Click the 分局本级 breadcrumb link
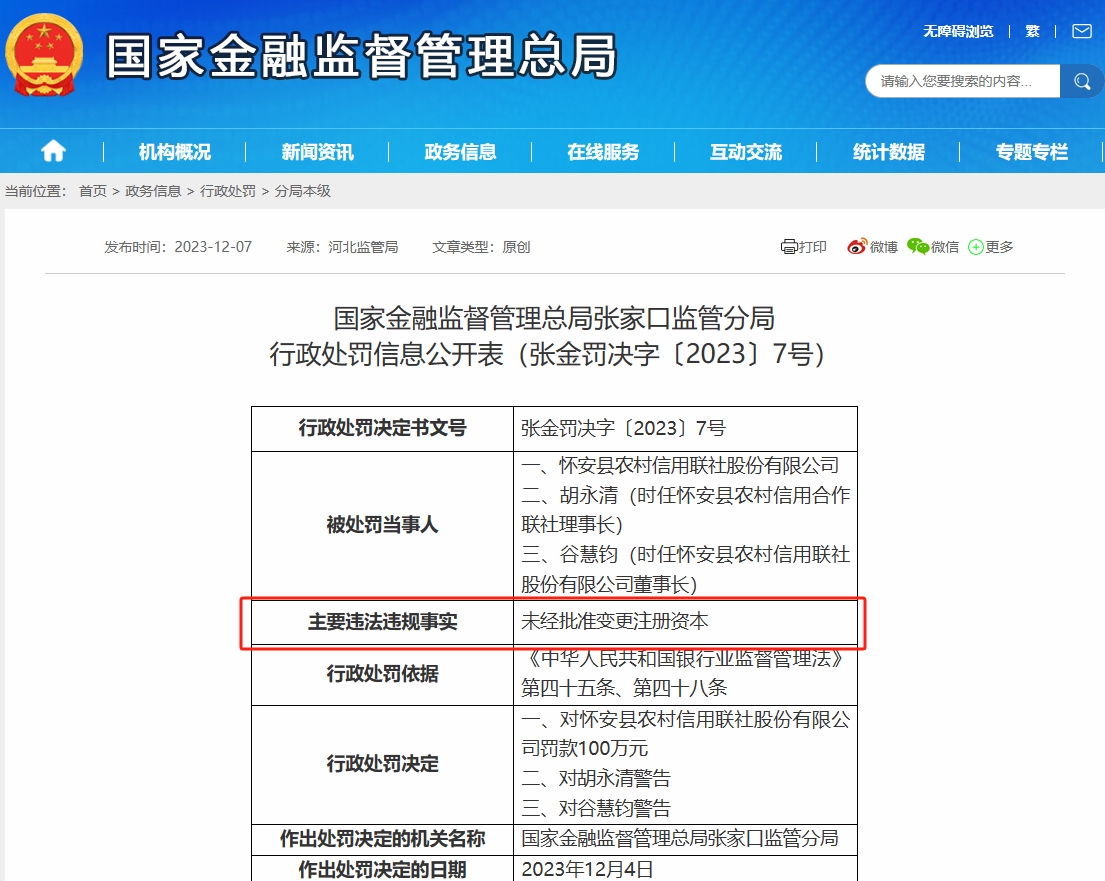The height and width of the screenshot is (881, 1105). pos(302,191)
